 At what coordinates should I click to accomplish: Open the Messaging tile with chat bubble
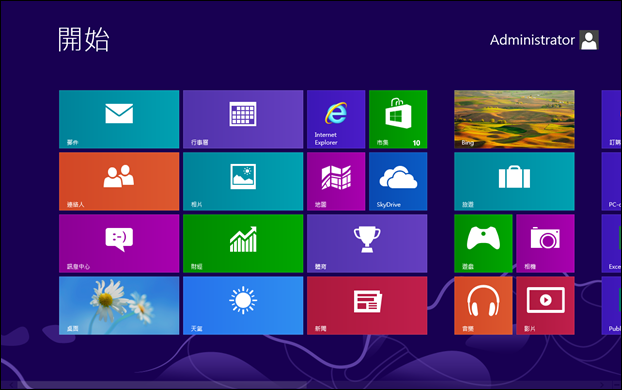119,243
